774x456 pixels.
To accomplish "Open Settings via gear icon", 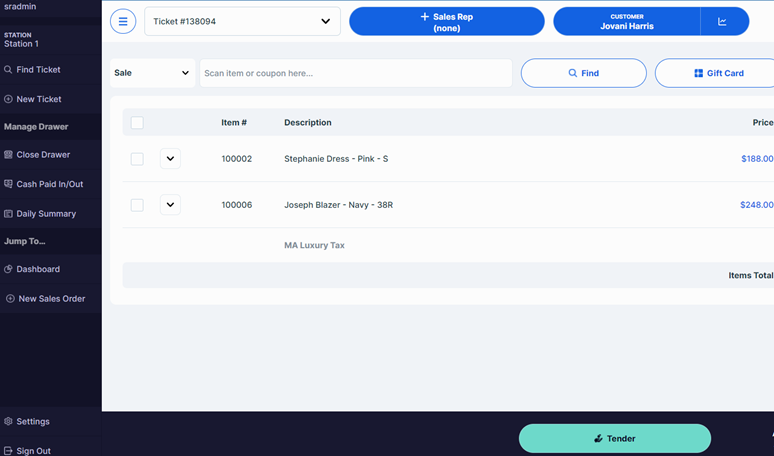I will click(x=9, y=422).
